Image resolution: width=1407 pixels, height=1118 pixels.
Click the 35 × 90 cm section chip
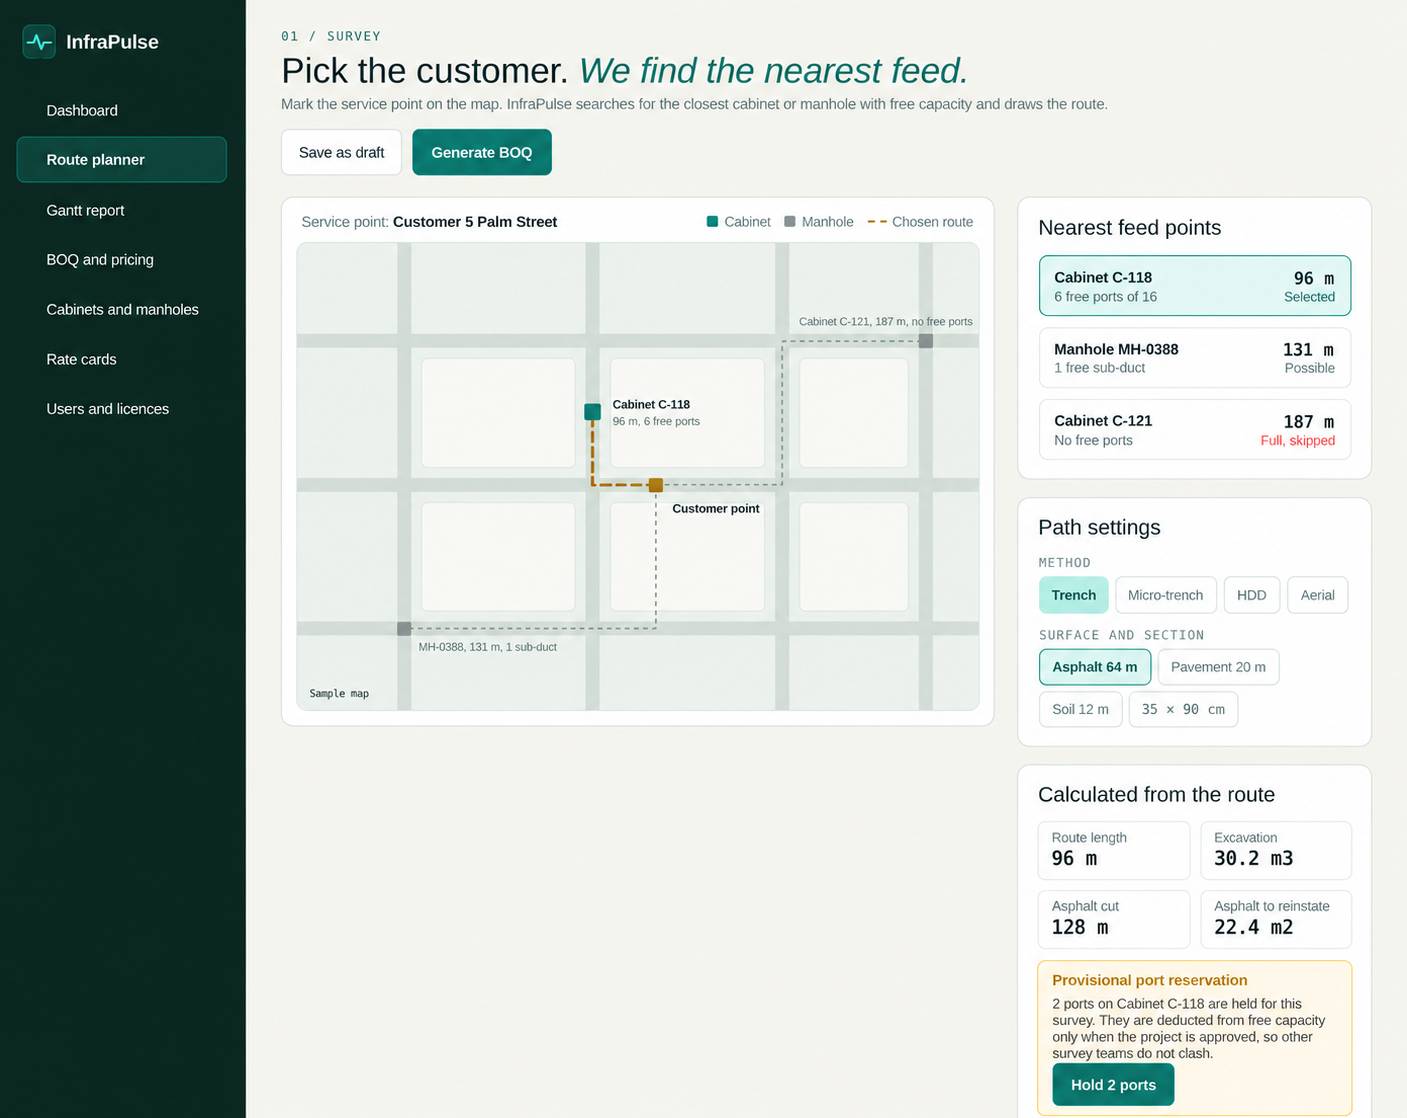pyautogui.click(x=1183, y=709)
